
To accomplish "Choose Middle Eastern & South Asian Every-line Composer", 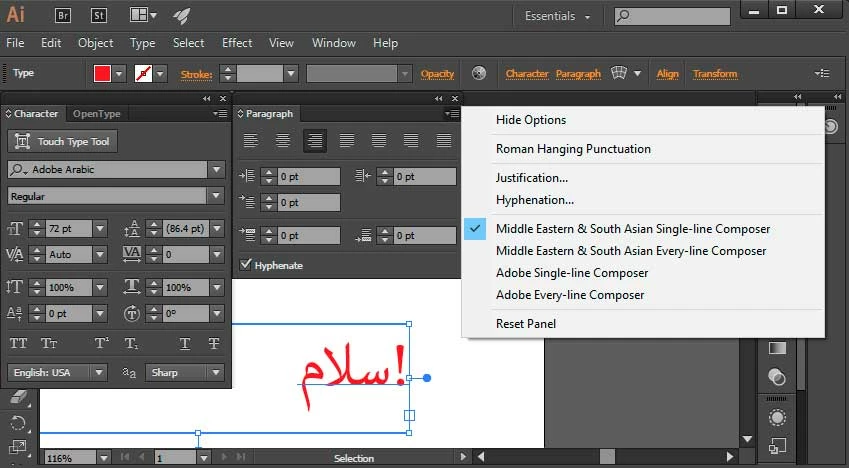I will pos(631,251).
